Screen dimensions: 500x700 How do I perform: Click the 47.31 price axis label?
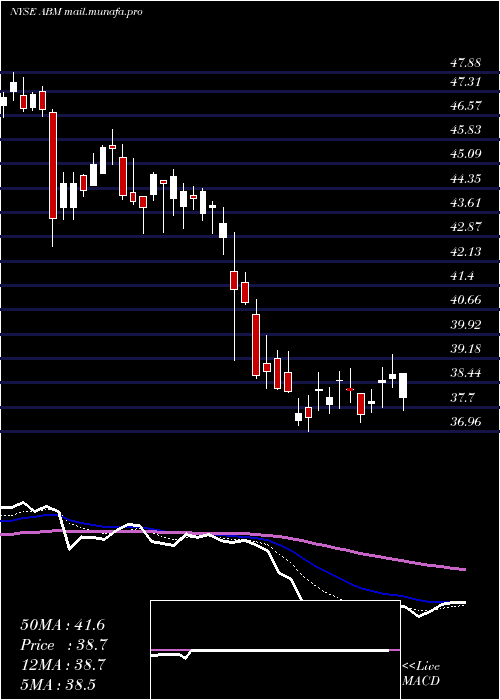(465, 82)
